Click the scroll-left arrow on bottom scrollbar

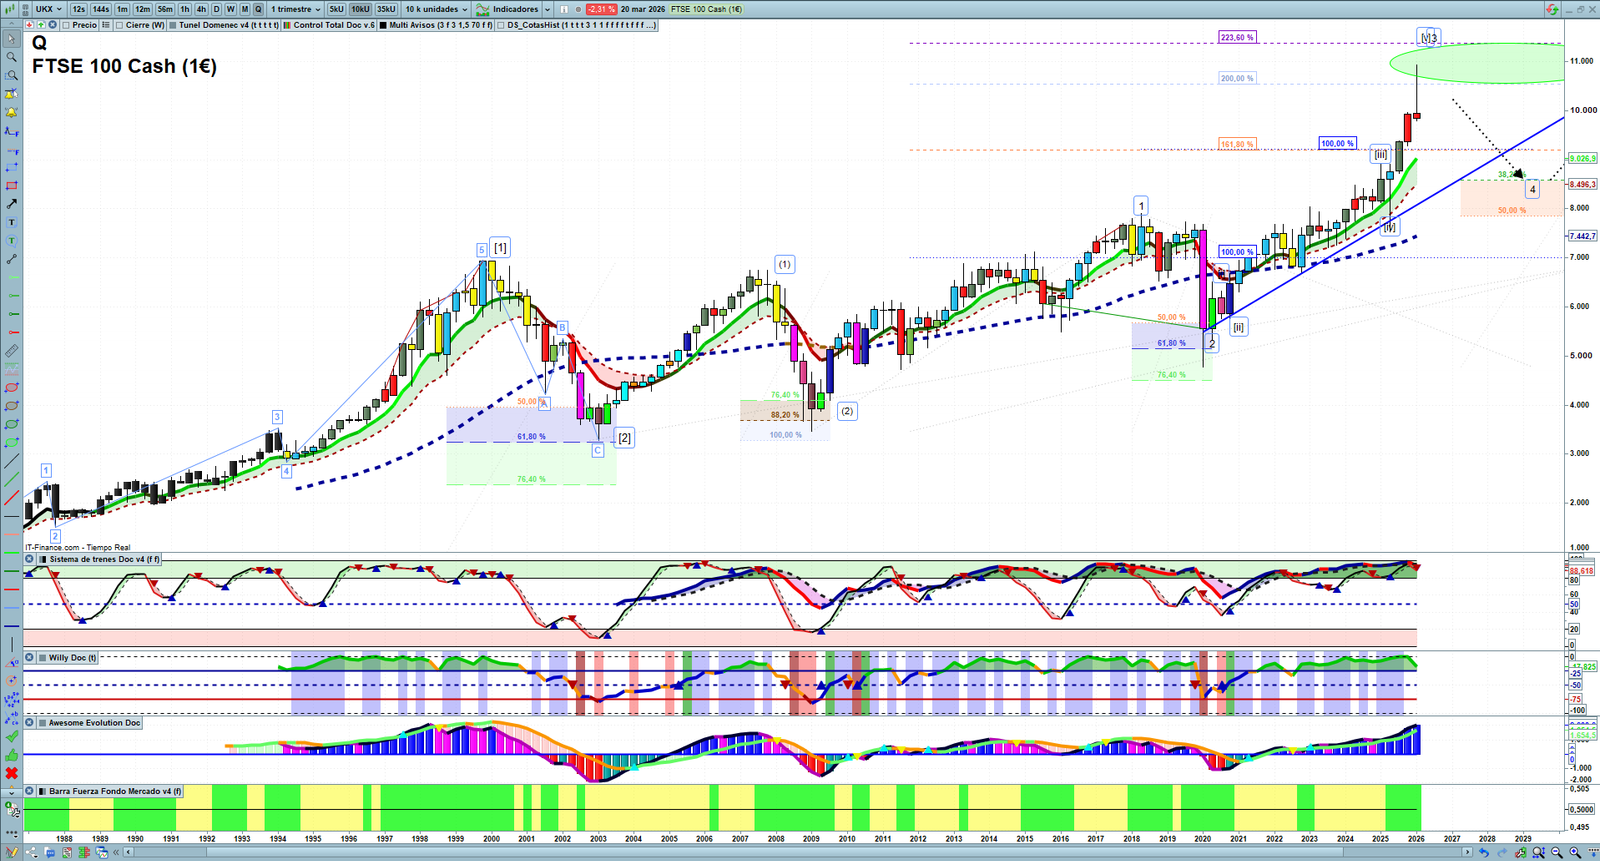tap(128, 853)
